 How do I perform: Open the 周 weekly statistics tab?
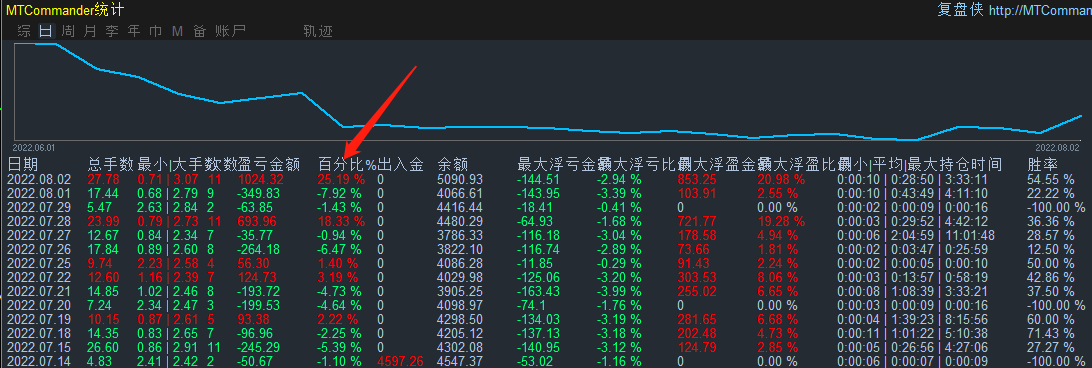(68, 31)
